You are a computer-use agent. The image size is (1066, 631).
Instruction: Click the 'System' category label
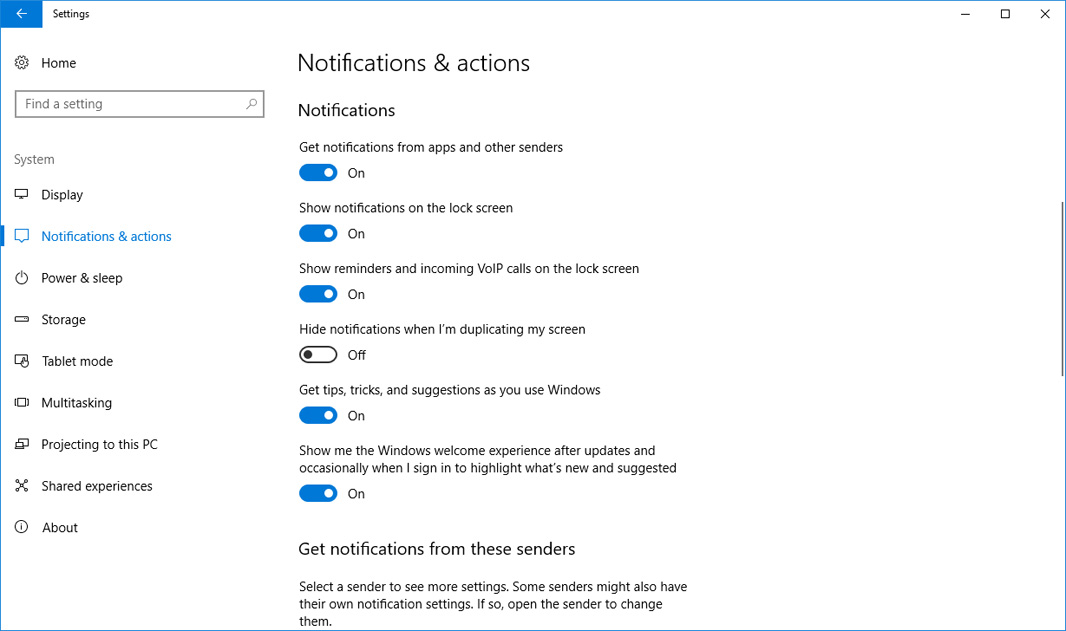(34, 159)
